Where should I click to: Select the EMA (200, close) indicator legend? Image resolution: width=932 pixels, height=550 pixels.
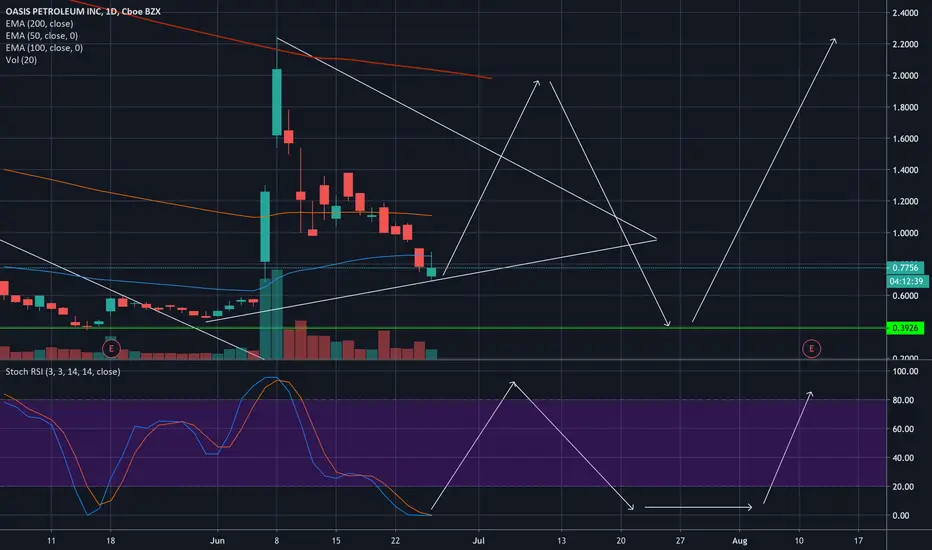39,24
